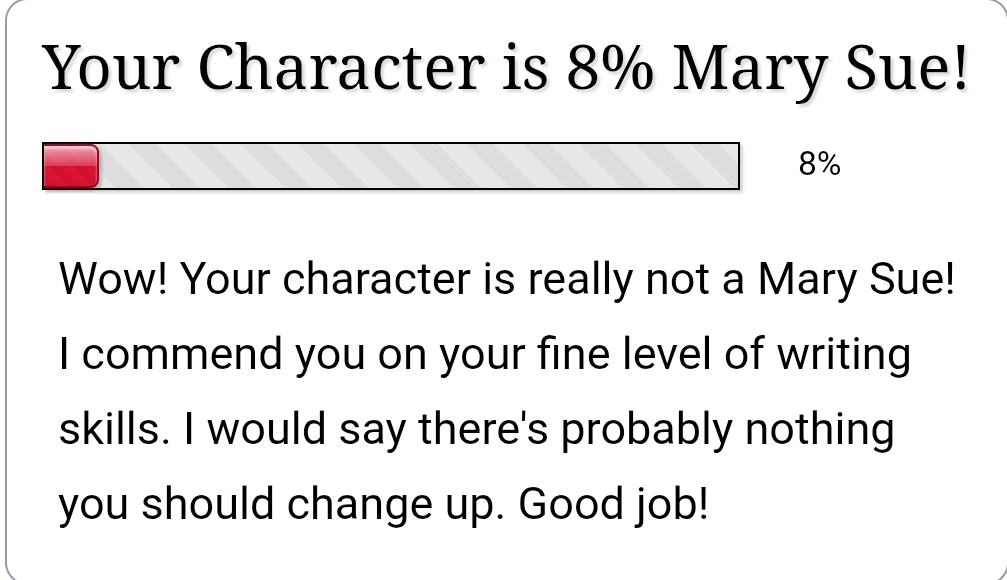Screen dimensions: 1007x580
Task: Click the red filled part of the progress bar
Action: coord(70,166)
